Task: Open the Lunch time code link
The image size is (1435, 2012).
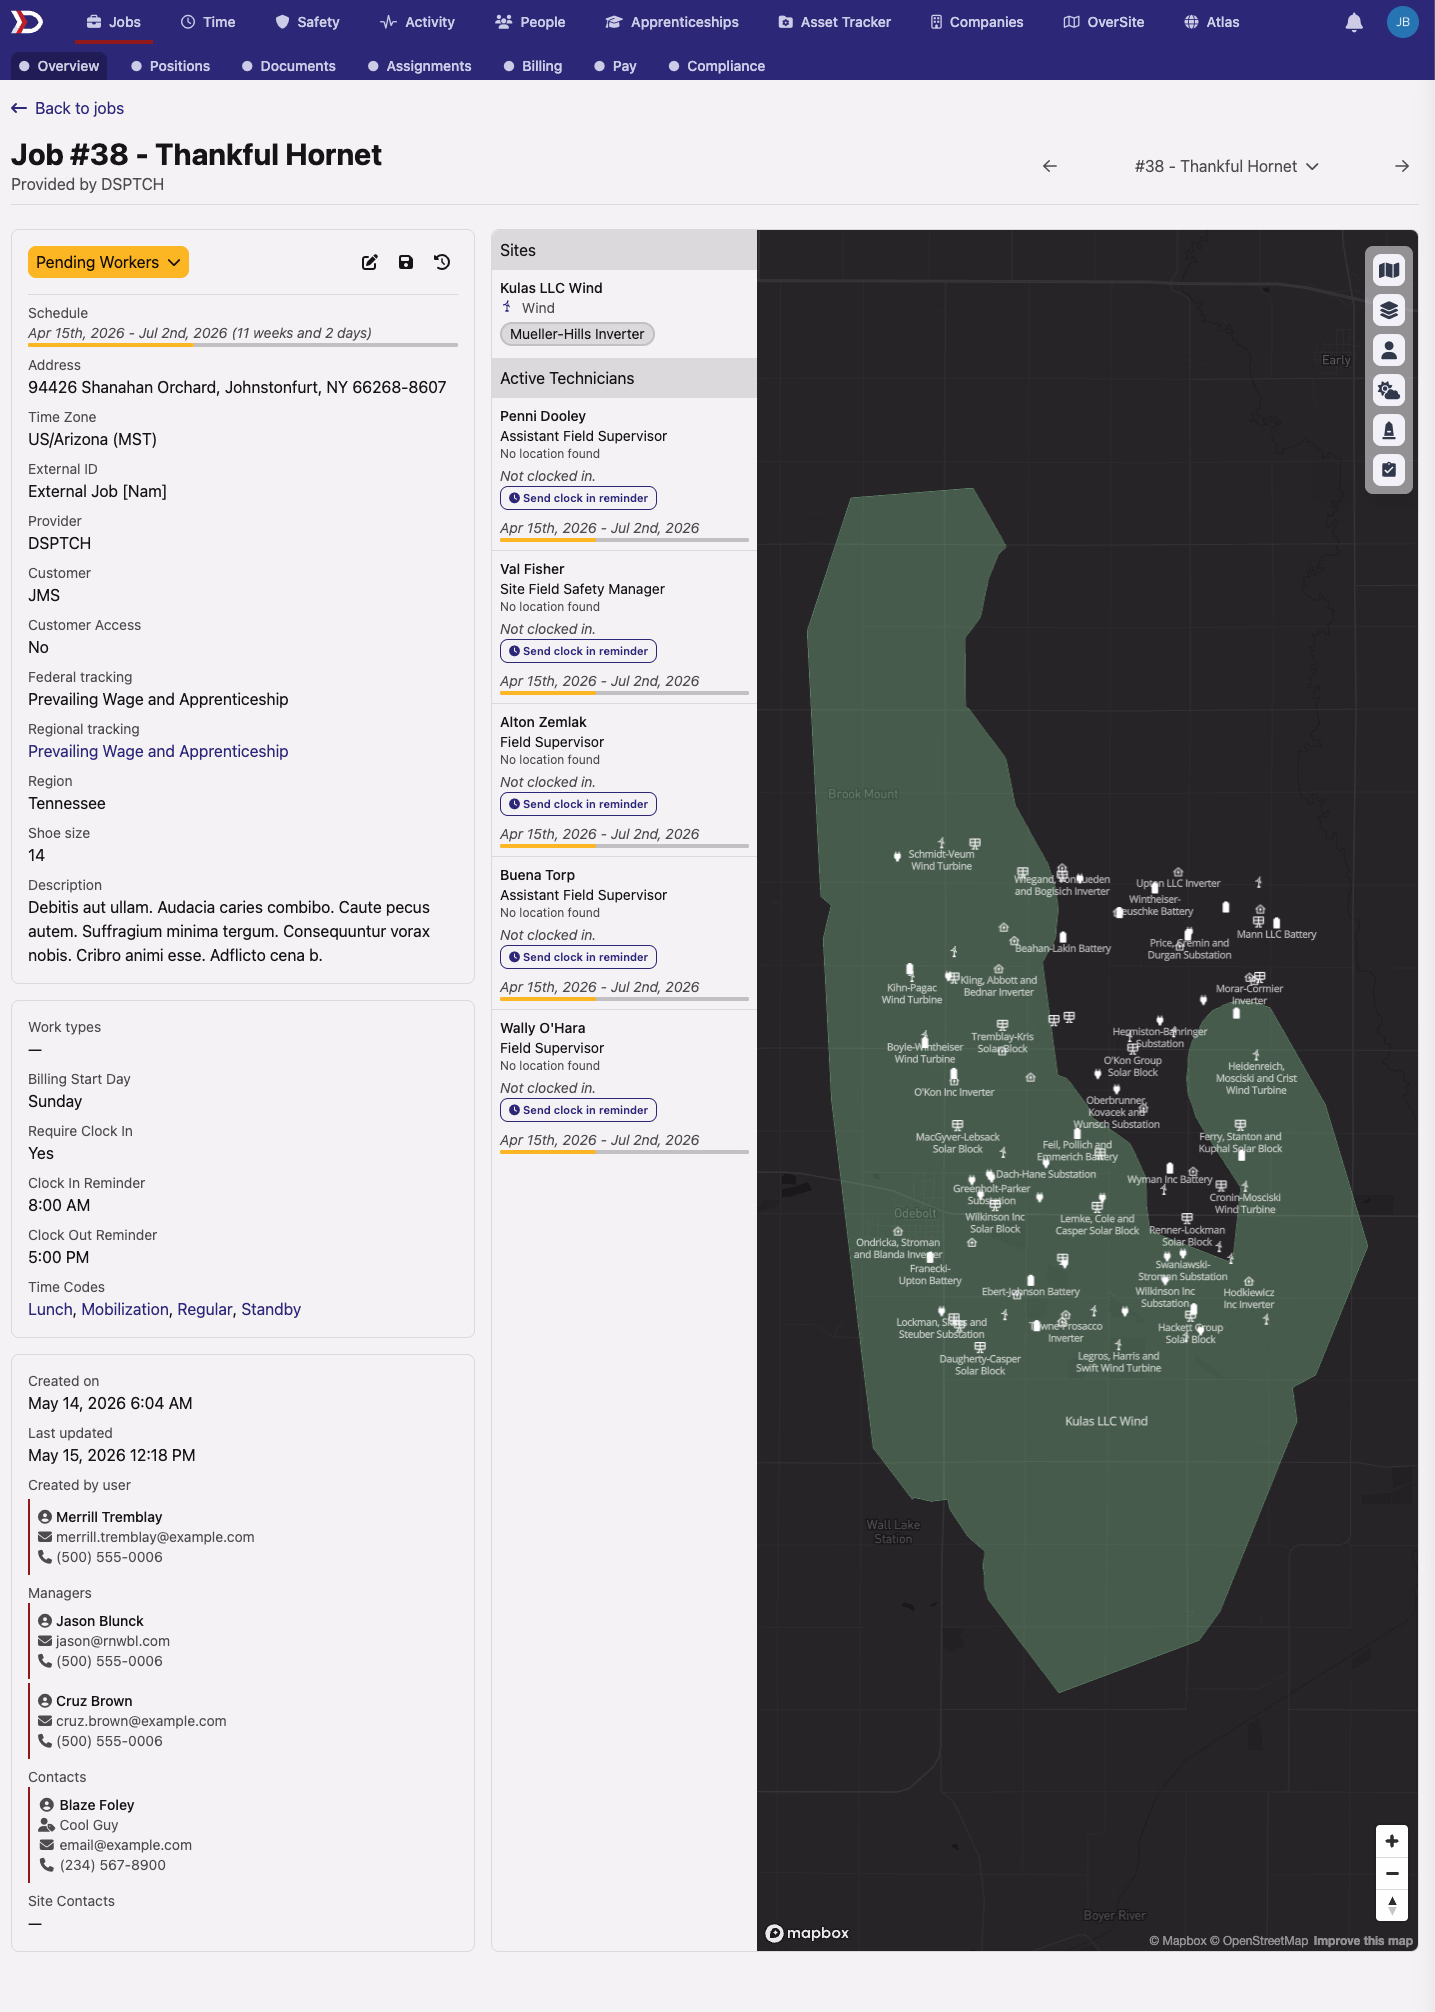Action: click(50, 1309)
